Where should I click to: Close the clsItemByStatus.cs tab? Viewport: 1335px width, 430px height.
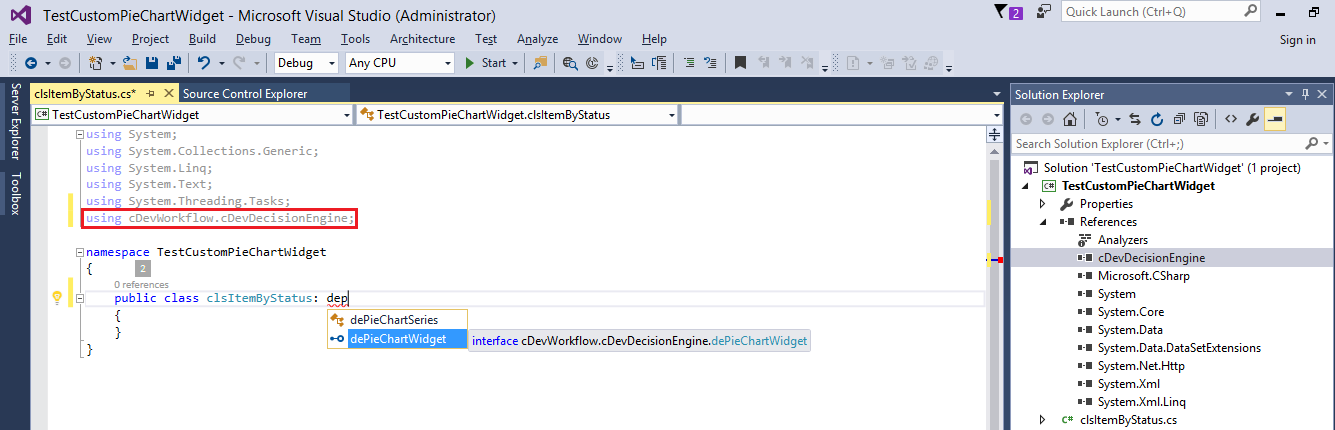169,94
